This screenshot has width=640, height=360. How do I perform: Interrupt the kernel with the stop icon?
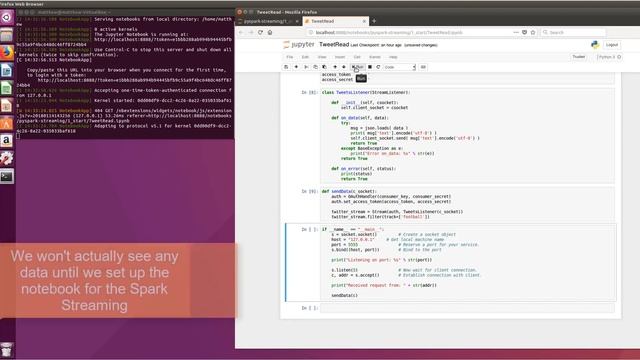point(370,67)
